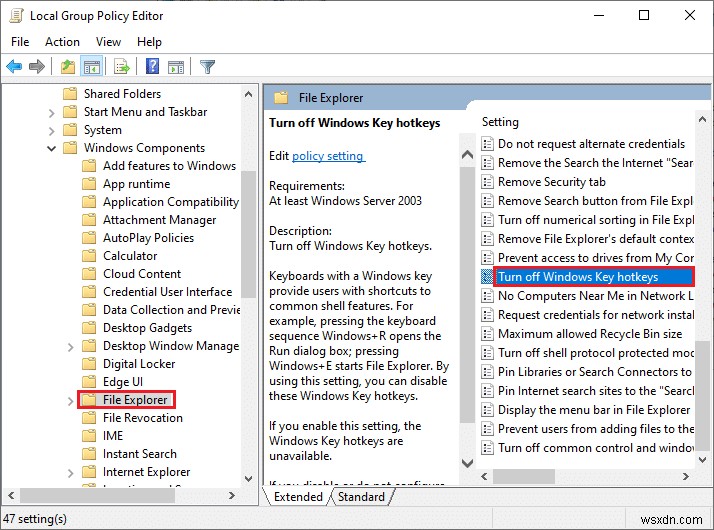
Task: Click app icon in title bar
Action: [x=16, y=15]
